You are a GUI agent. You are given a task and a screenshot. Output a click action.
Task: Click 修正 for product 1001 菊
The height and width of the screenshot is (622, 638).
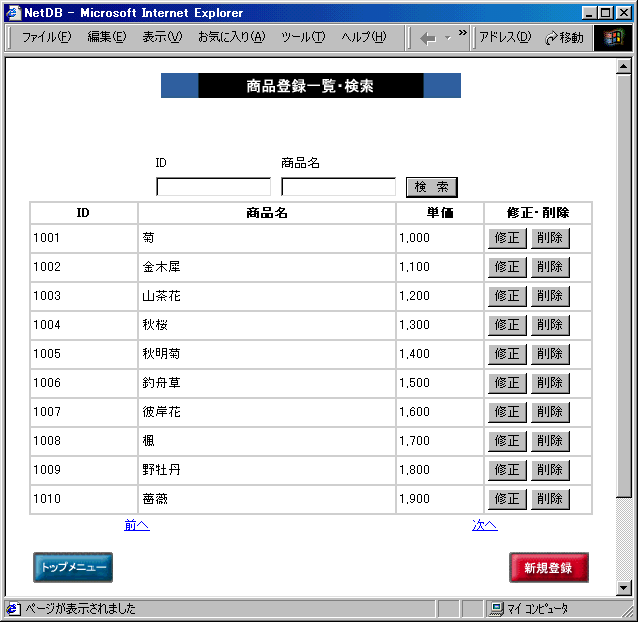[x=507, y=238]
